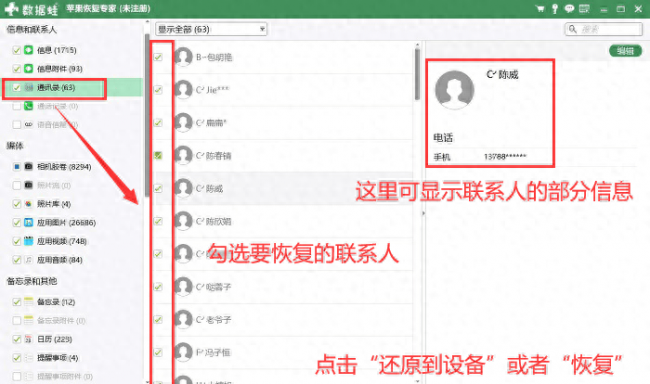This screenshot has width=650, height=384.
Task: Click the 相机胶卷 camera icon
Action: point(28,167)
